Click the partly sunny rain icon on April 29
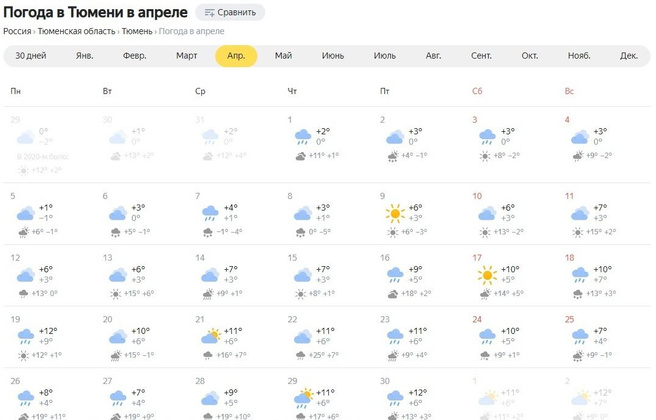Viewport: 656px width, 420px height. point(302,397)
